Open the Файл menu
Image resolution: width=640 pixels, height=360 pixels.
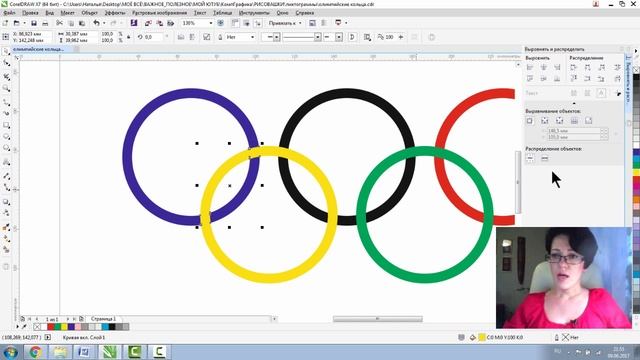(x=9, y=13)
